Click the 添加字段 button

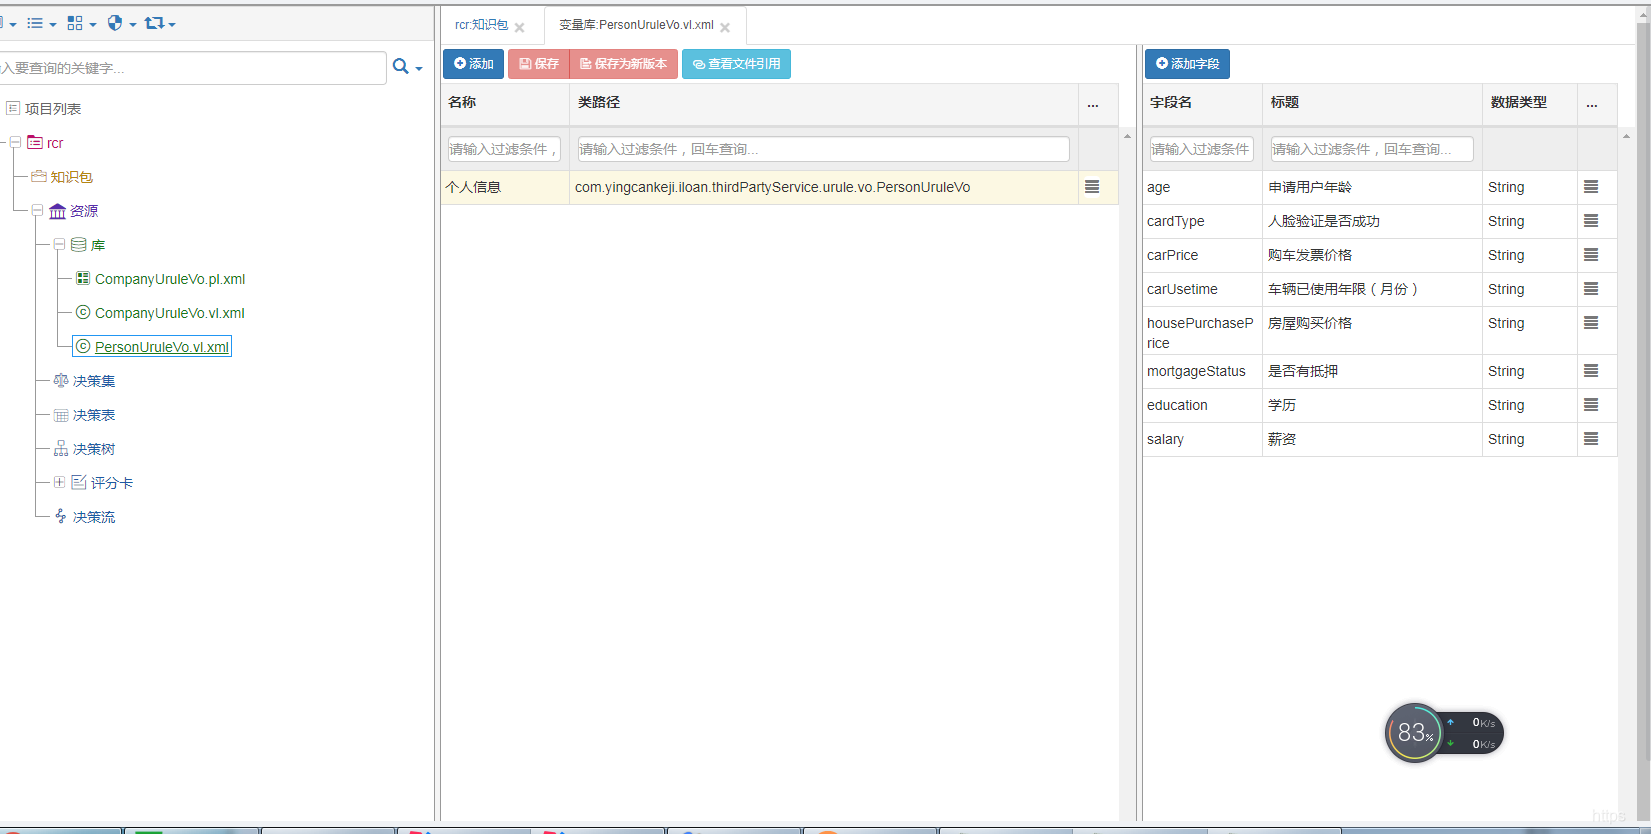pyautogui.click(x=1187, y=64)
